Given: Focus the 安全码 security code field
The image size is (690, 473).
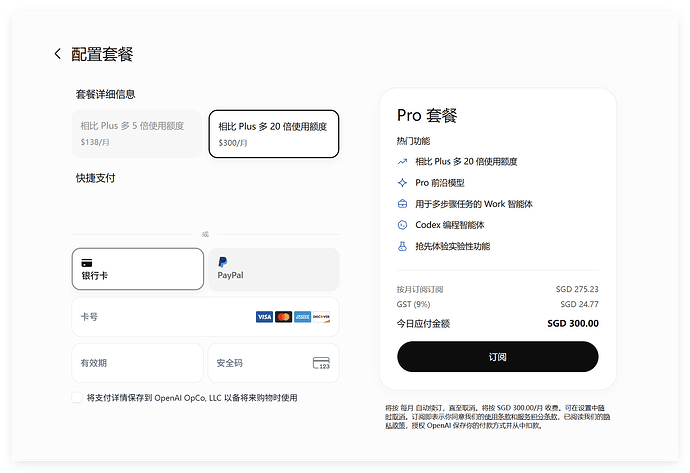Looking at the screenshot, I should tap(274, 363).
